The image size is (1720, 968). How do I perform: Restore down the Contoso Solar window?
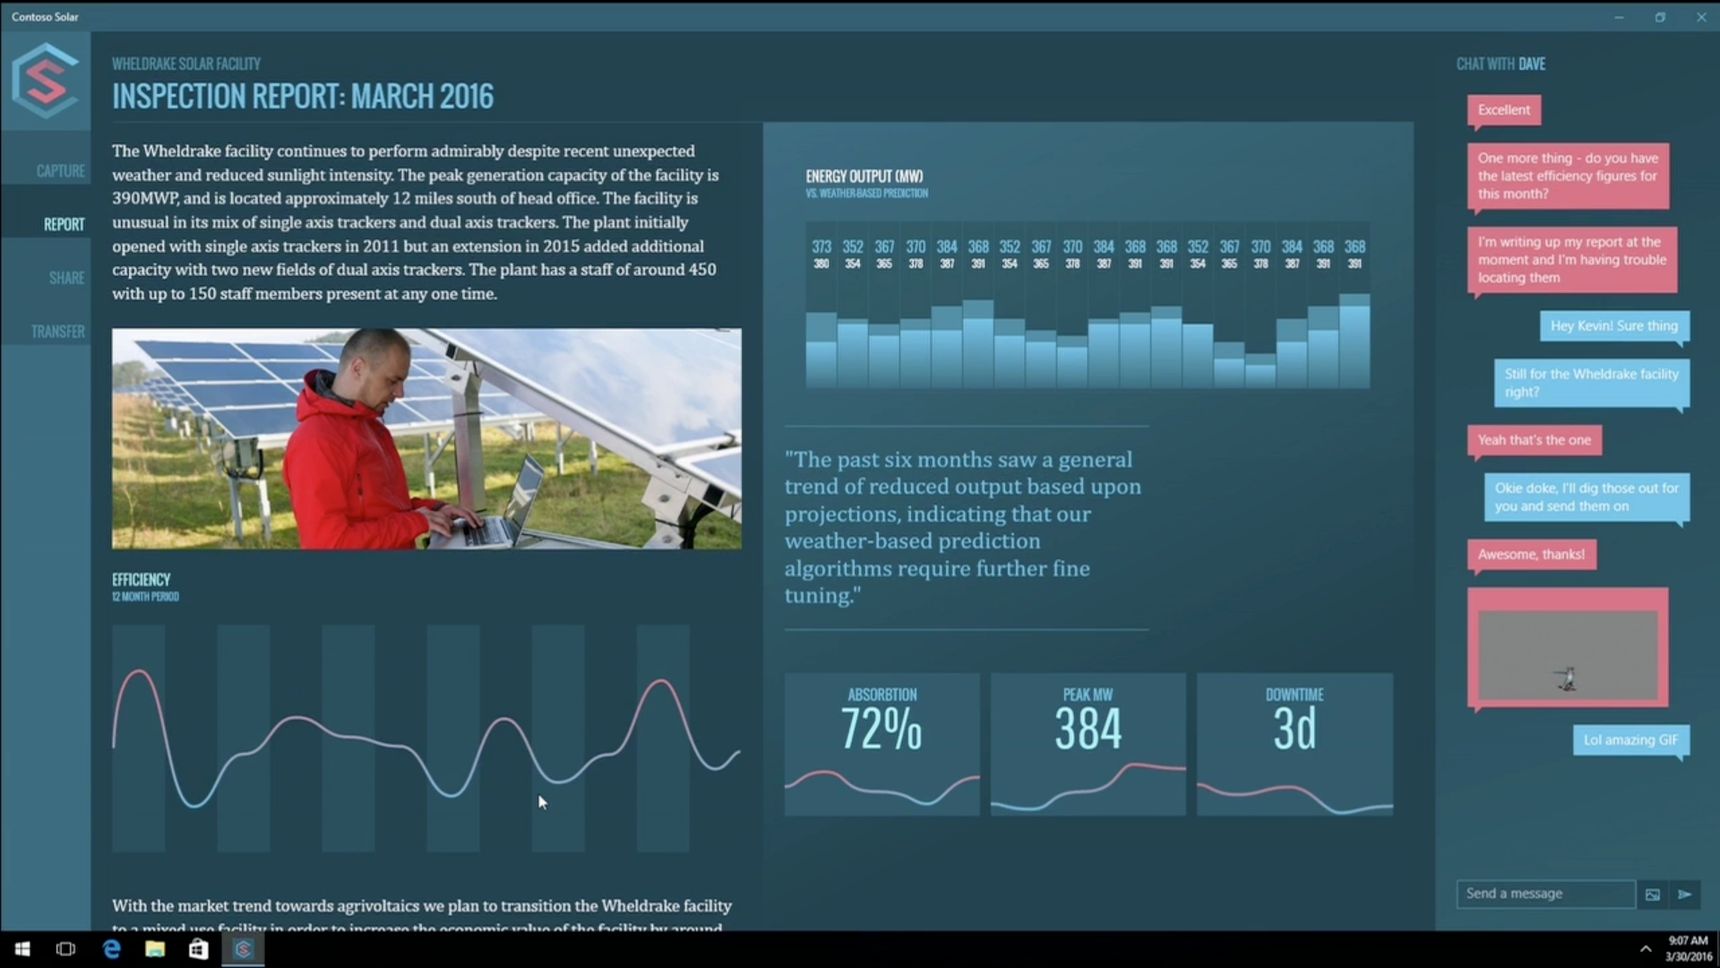(x=1660, y=17)
